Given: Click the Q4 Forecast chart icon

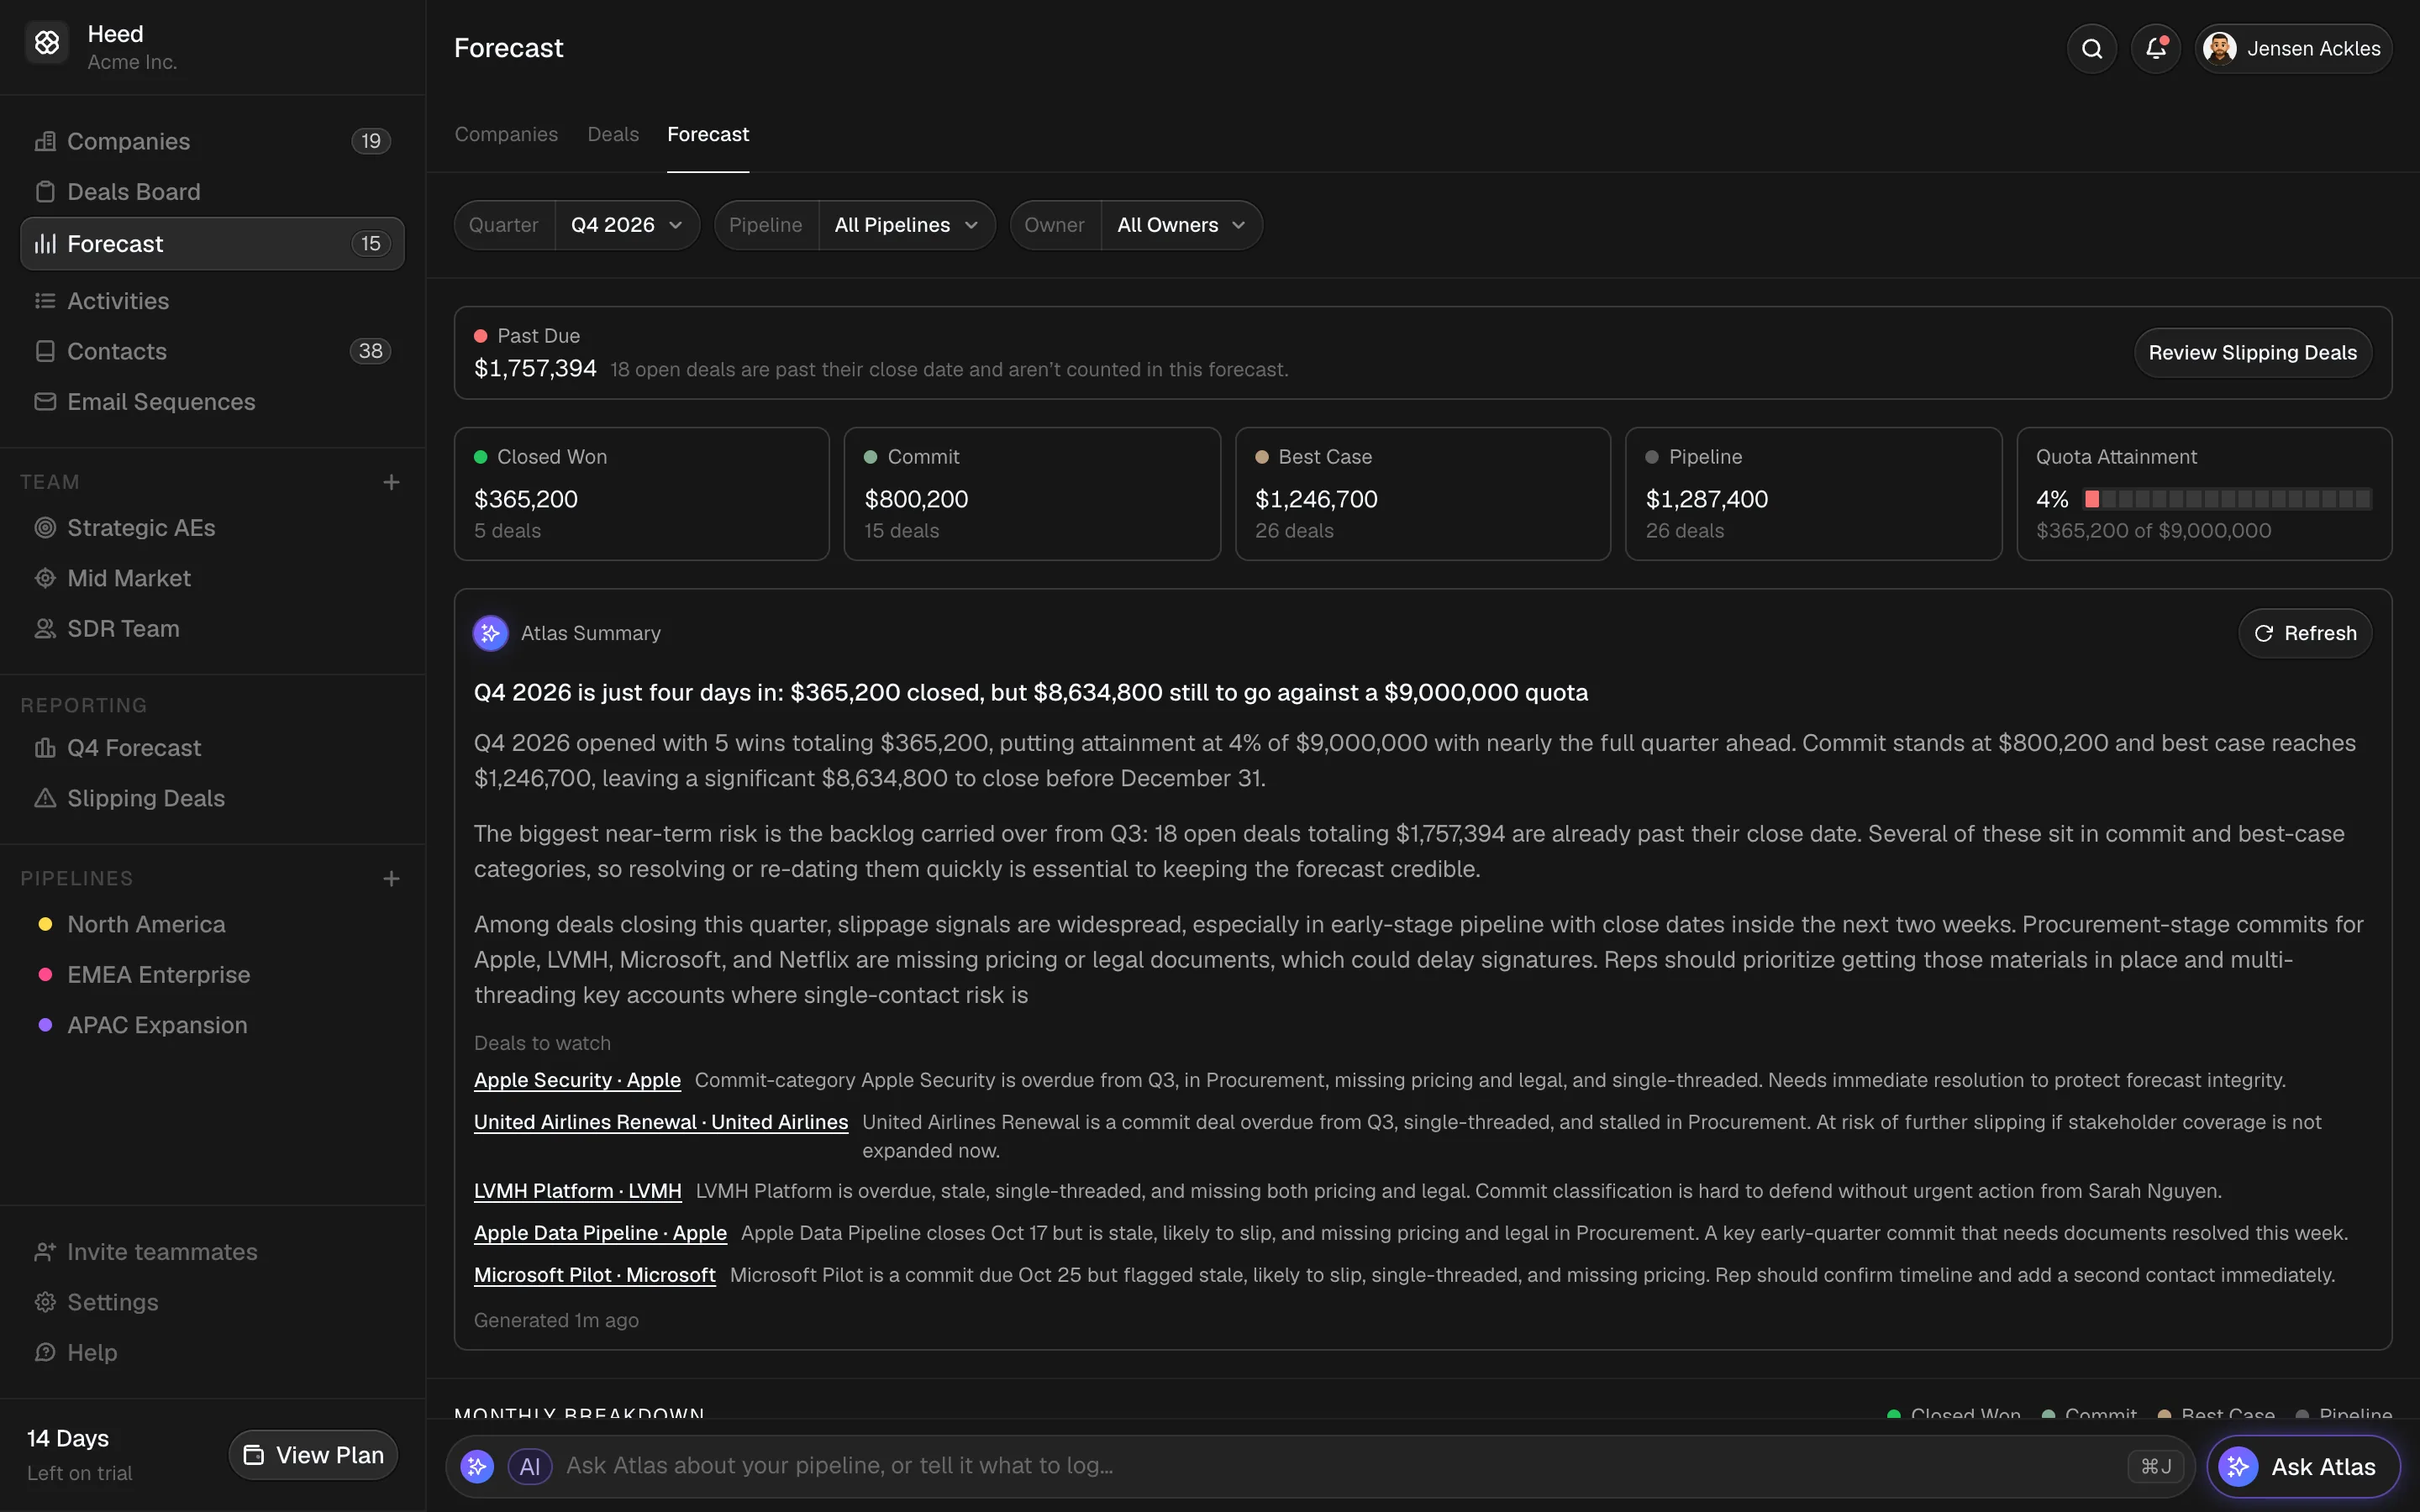Looking at the screenshot, I should point(45,748).
